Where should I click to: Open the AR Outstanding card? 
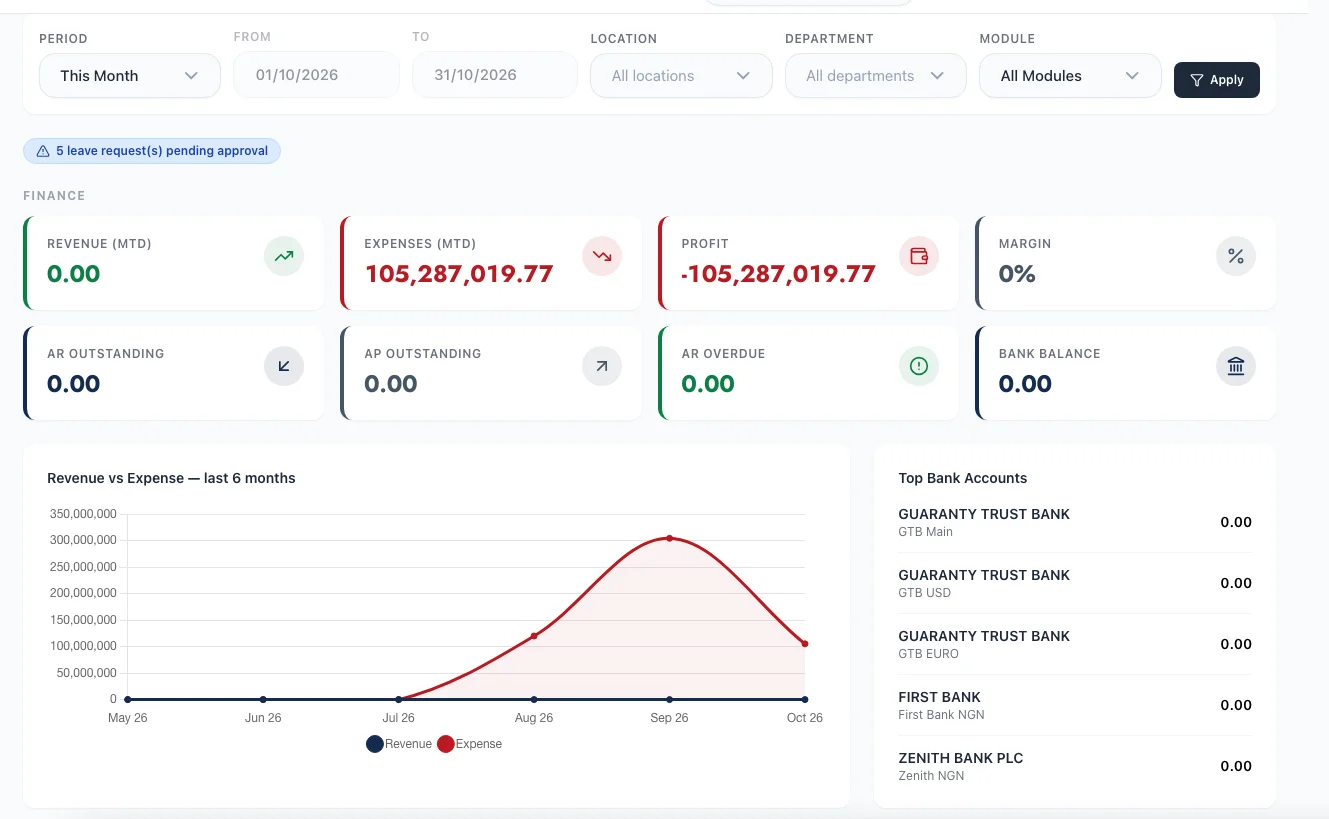click(x=174, y=373)
